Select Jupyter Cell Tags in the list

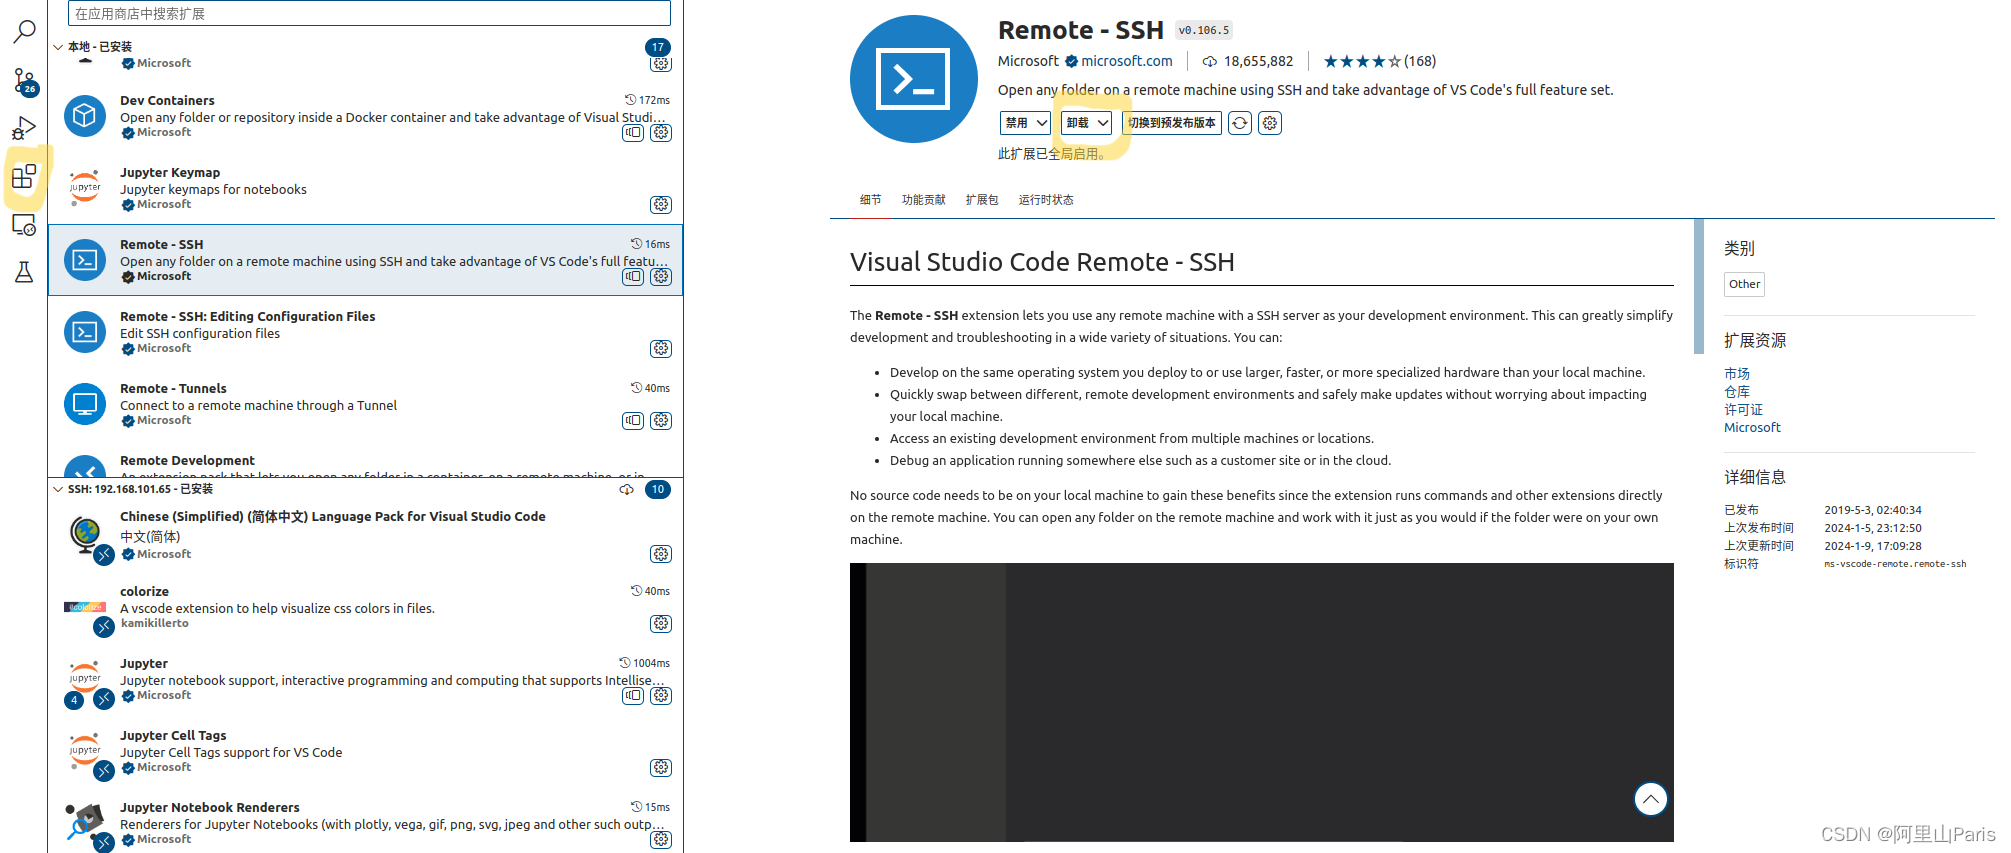[366, 752]
